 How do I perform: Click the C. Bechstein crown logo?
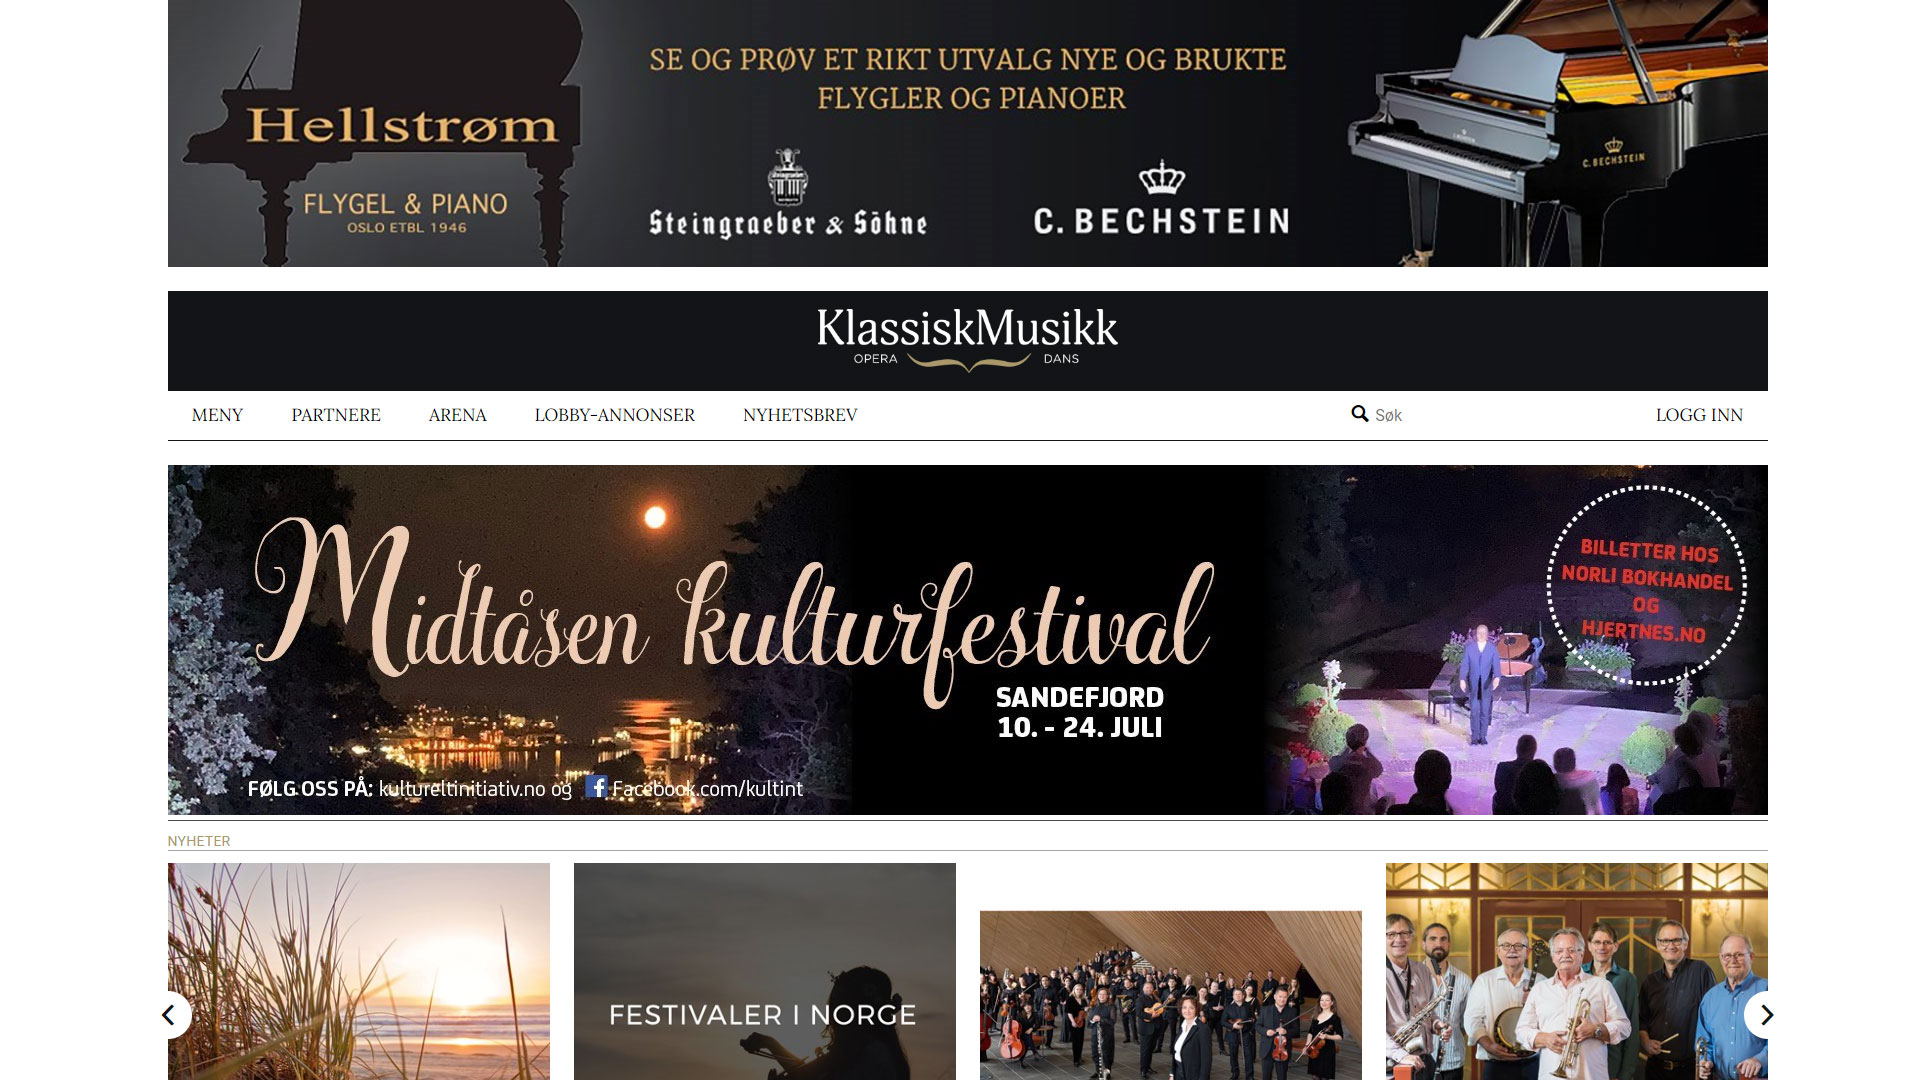(x=1161, y=178)
